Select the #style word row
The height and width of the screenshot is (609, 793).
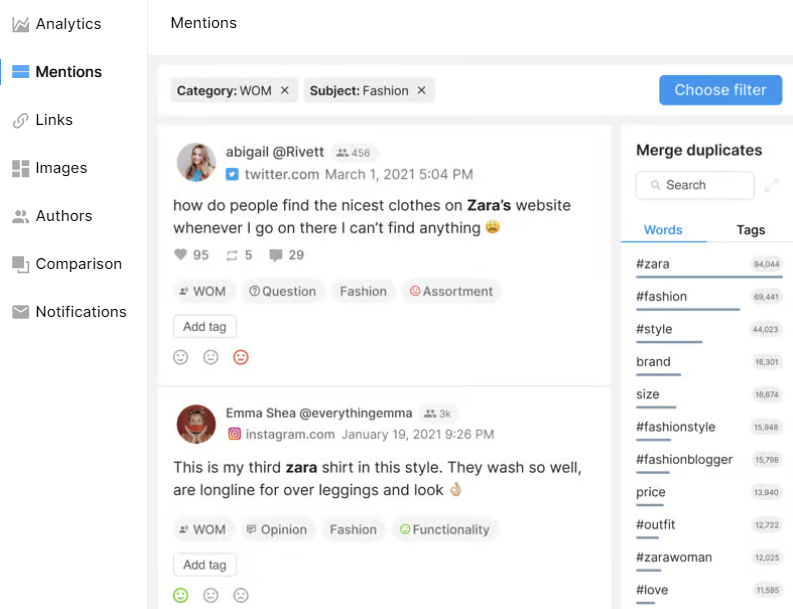[709, 332]
